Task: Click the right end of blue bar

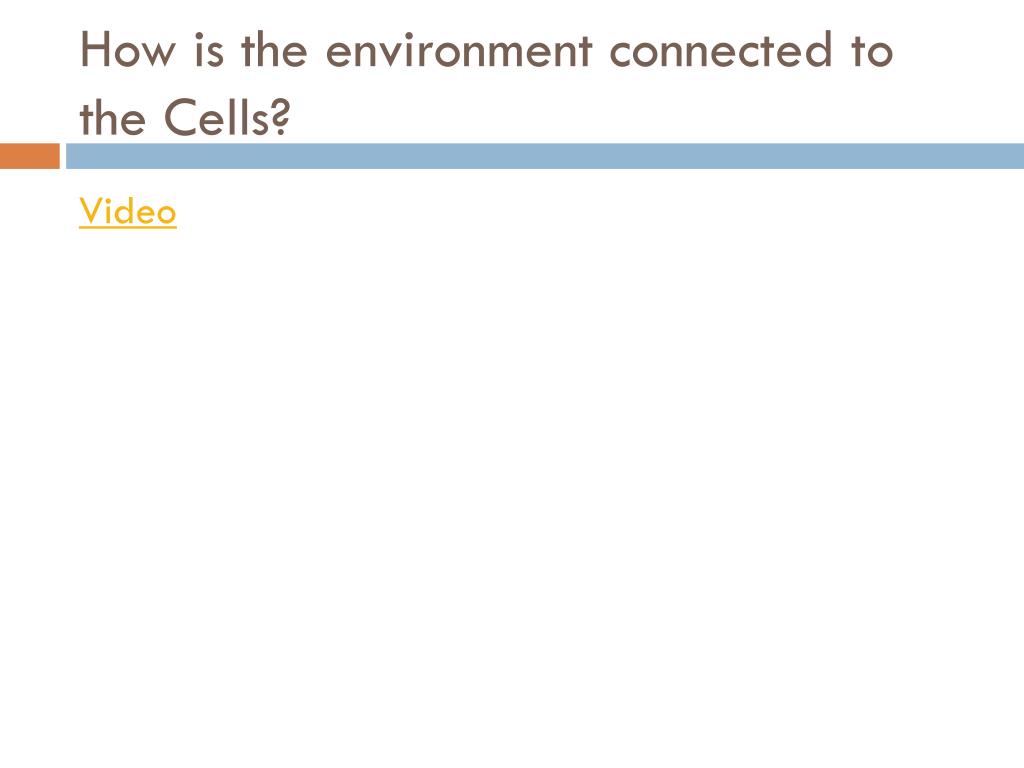Action: 1011,156
